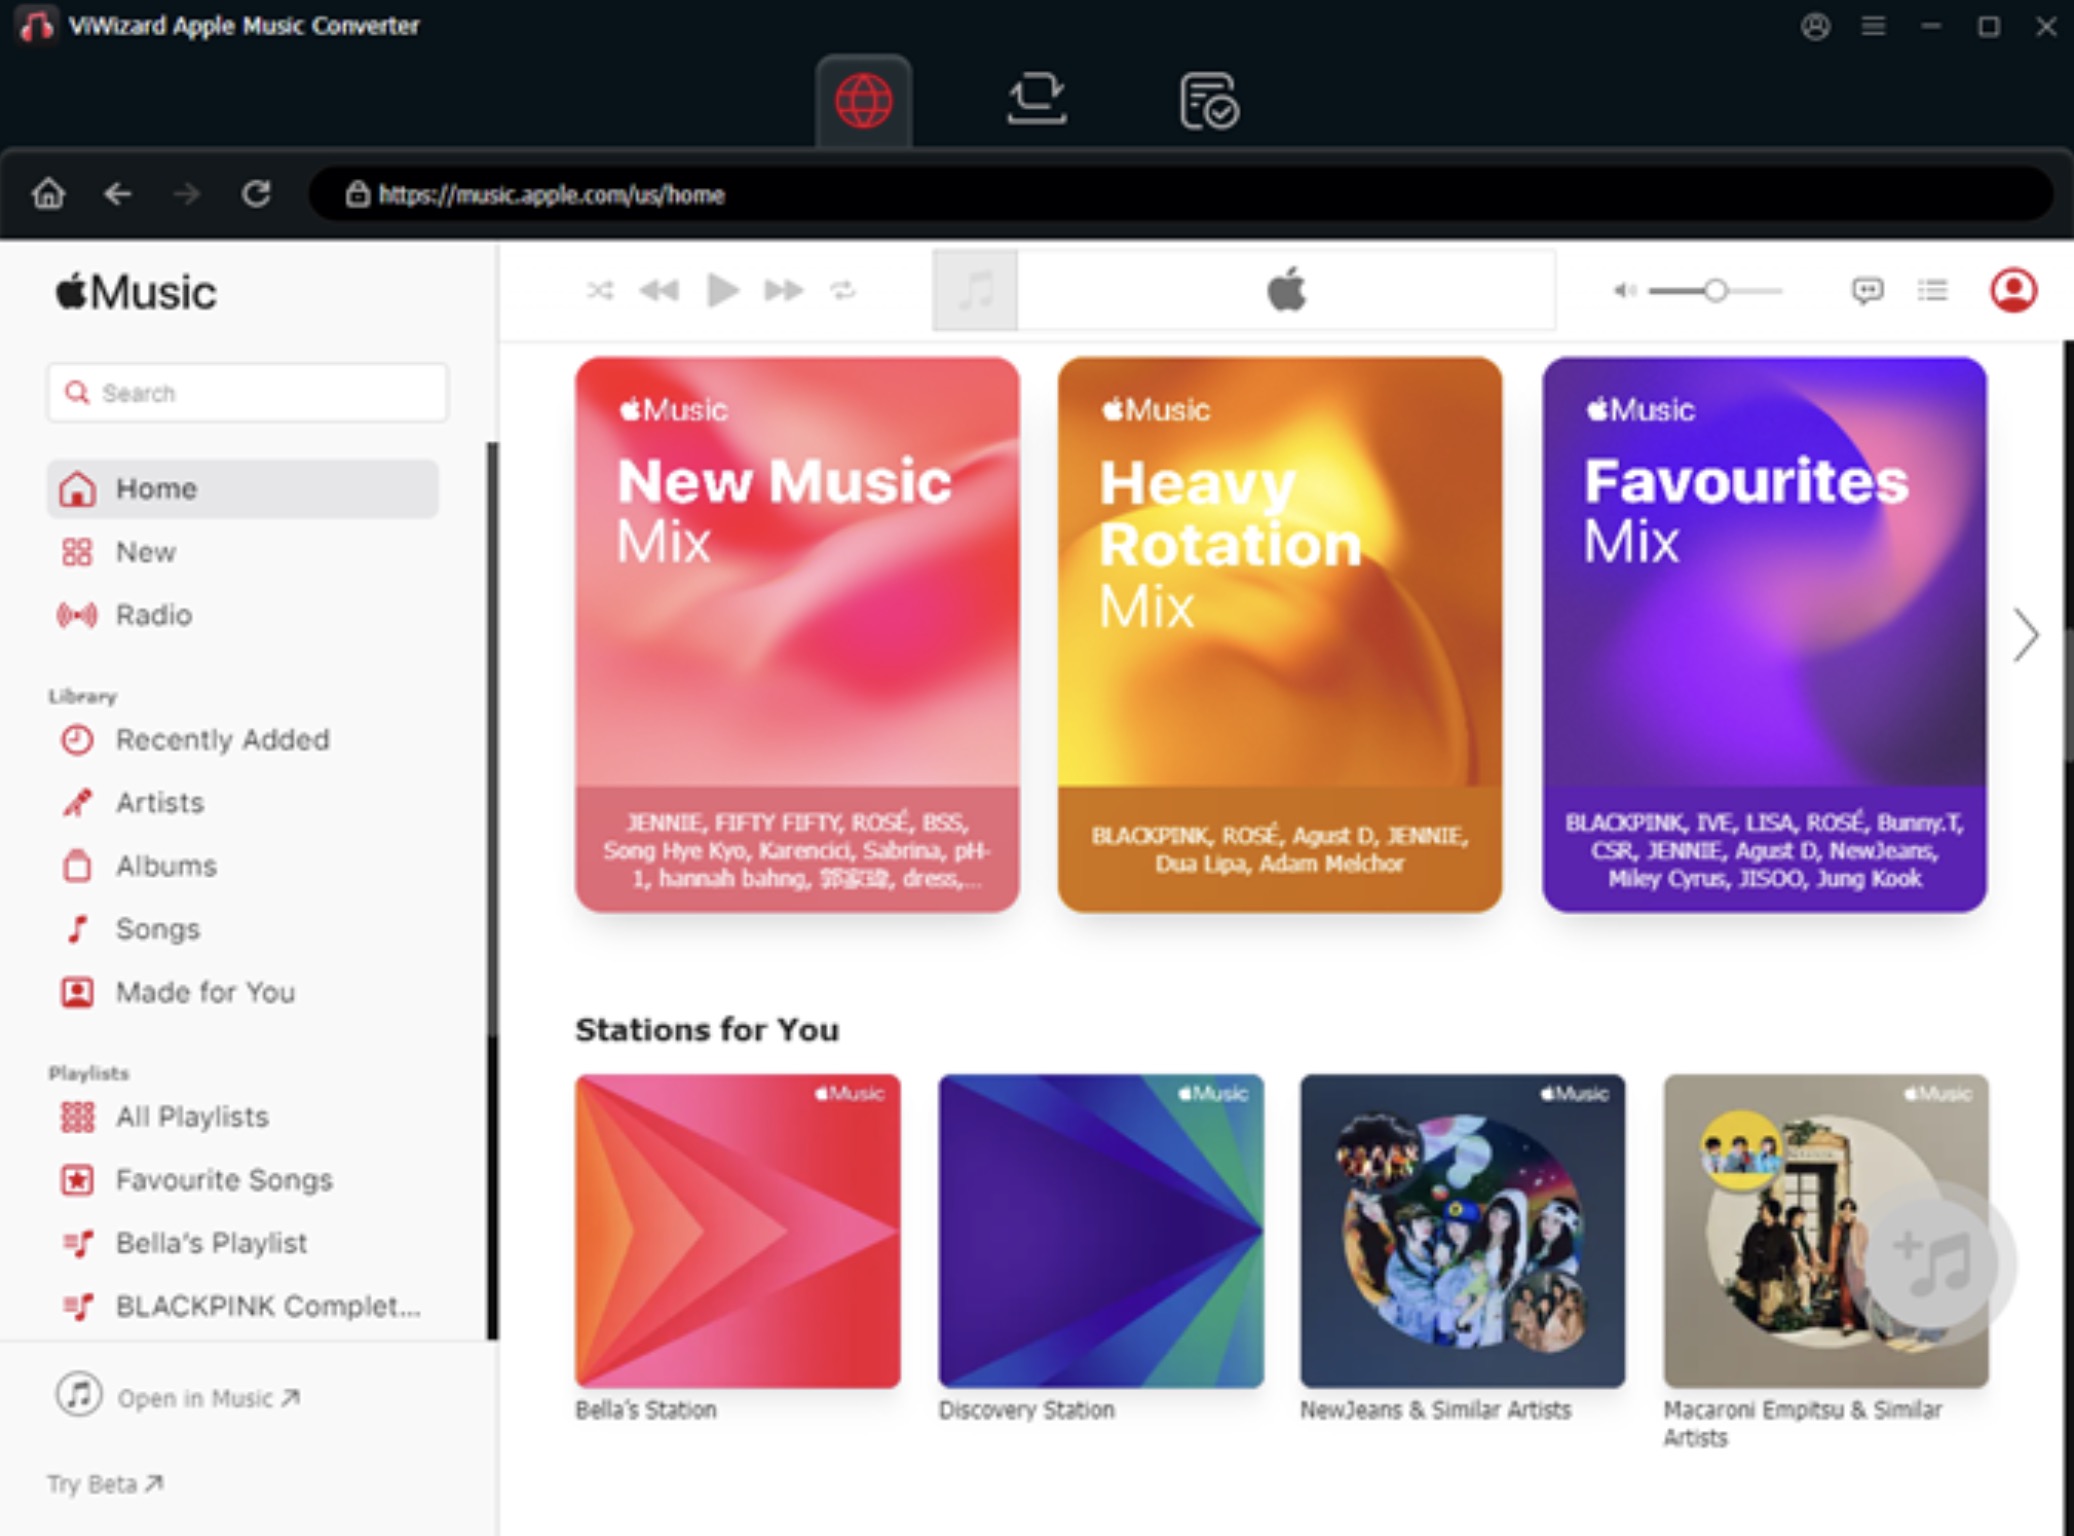Viewport: 2074px width, 1536px height.
Task: Switch to the web browser globe tab
Action: (x=863, y=100)
